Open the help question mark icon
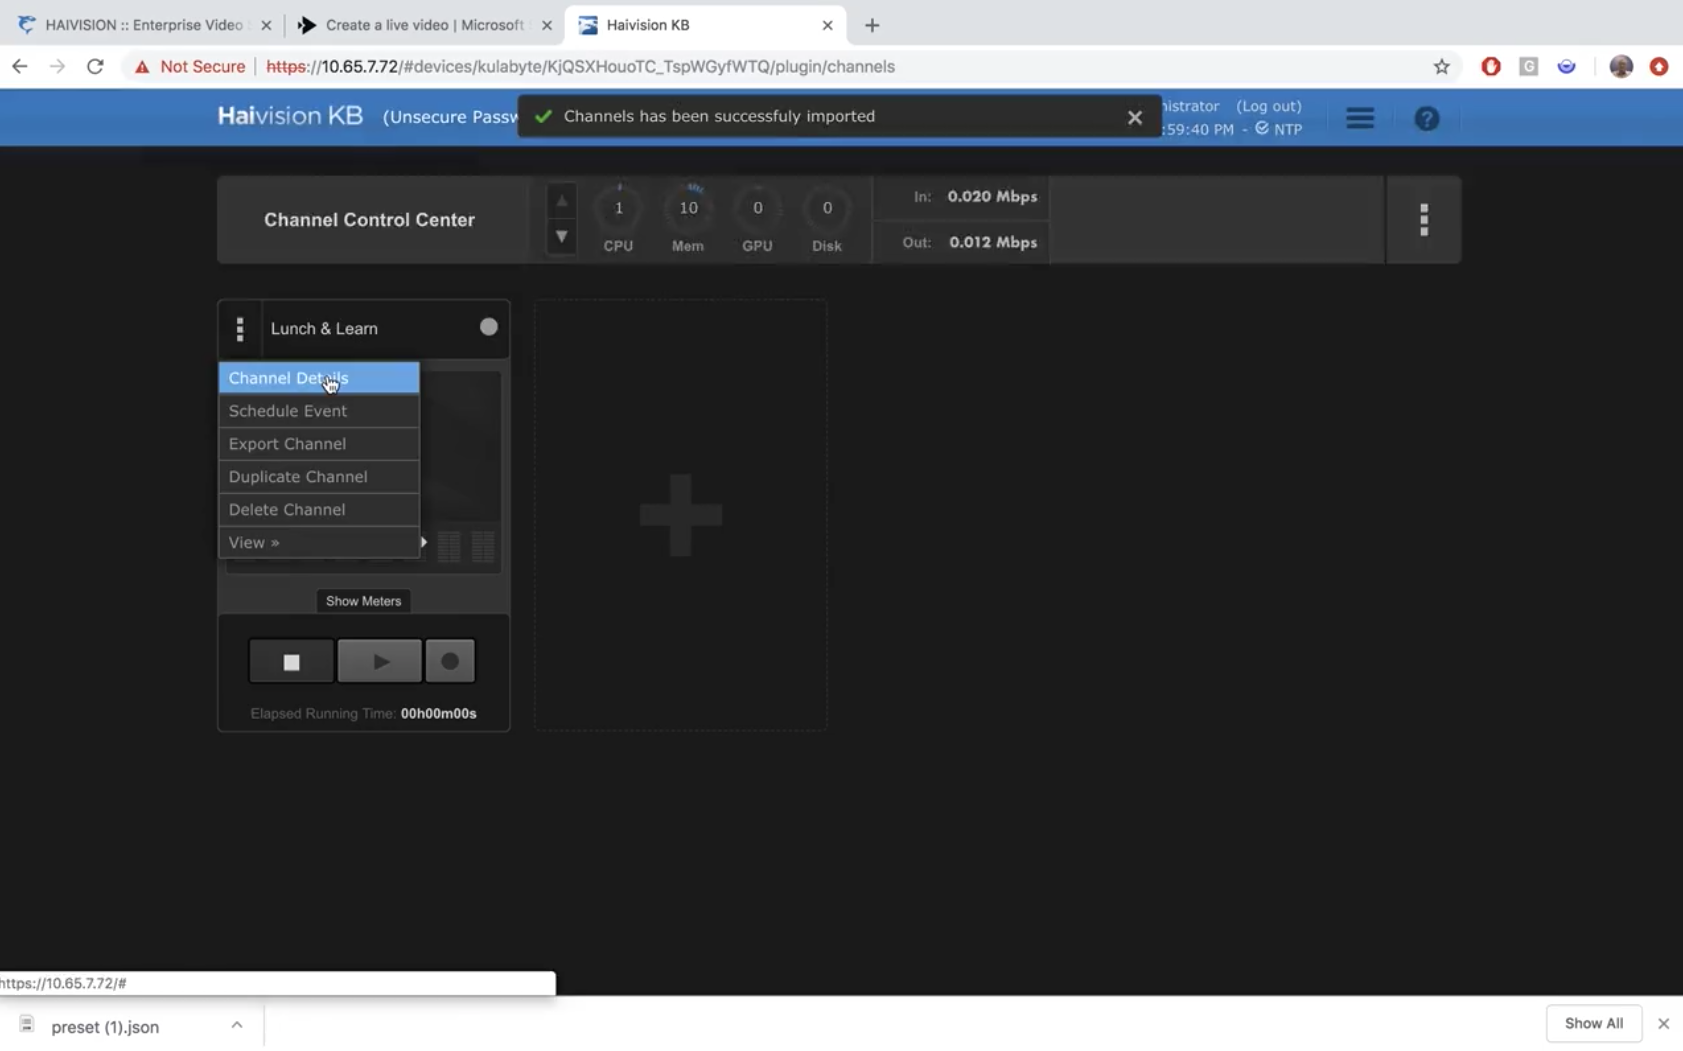The width and height of the screenshot is (1683, 1051). point(1427,119)
